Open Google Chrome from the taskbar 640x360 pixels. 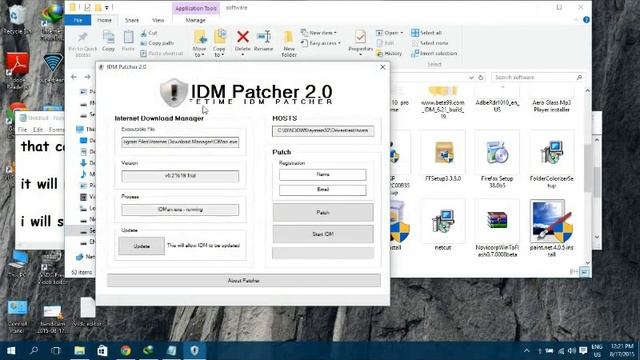point(126,350)
